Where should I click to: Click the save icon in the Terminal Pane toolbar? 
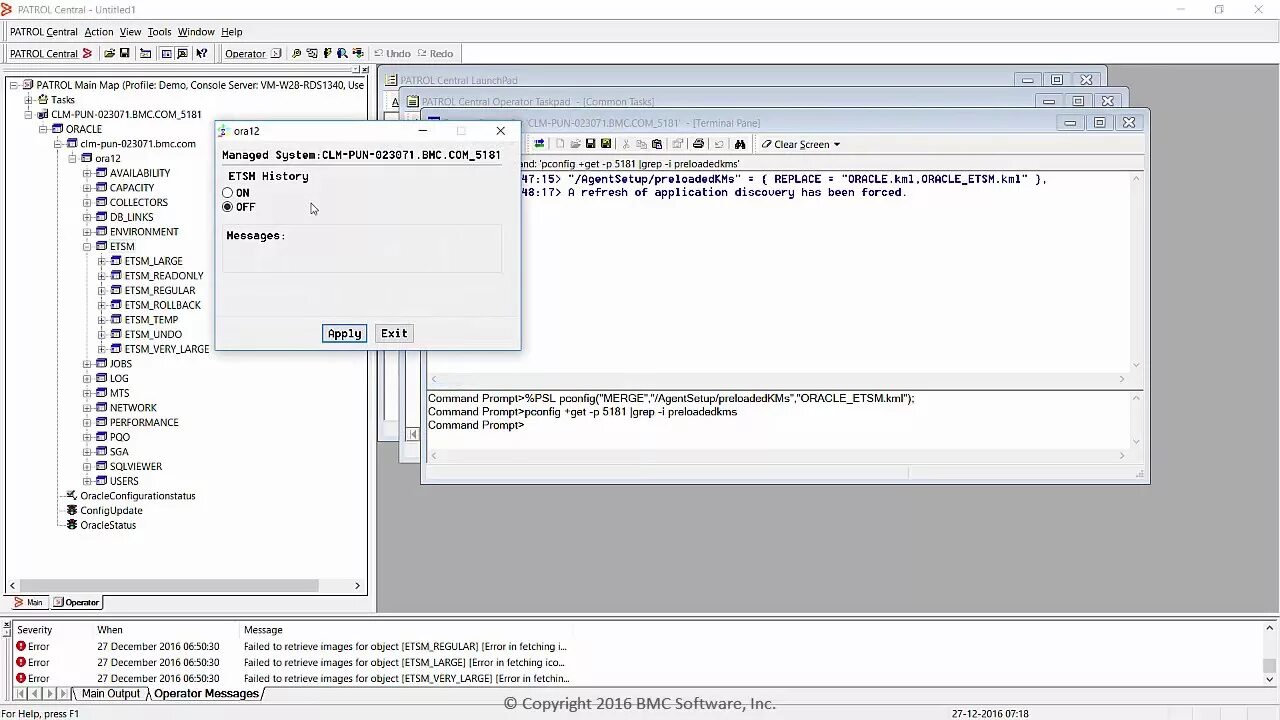coord(591,144)
